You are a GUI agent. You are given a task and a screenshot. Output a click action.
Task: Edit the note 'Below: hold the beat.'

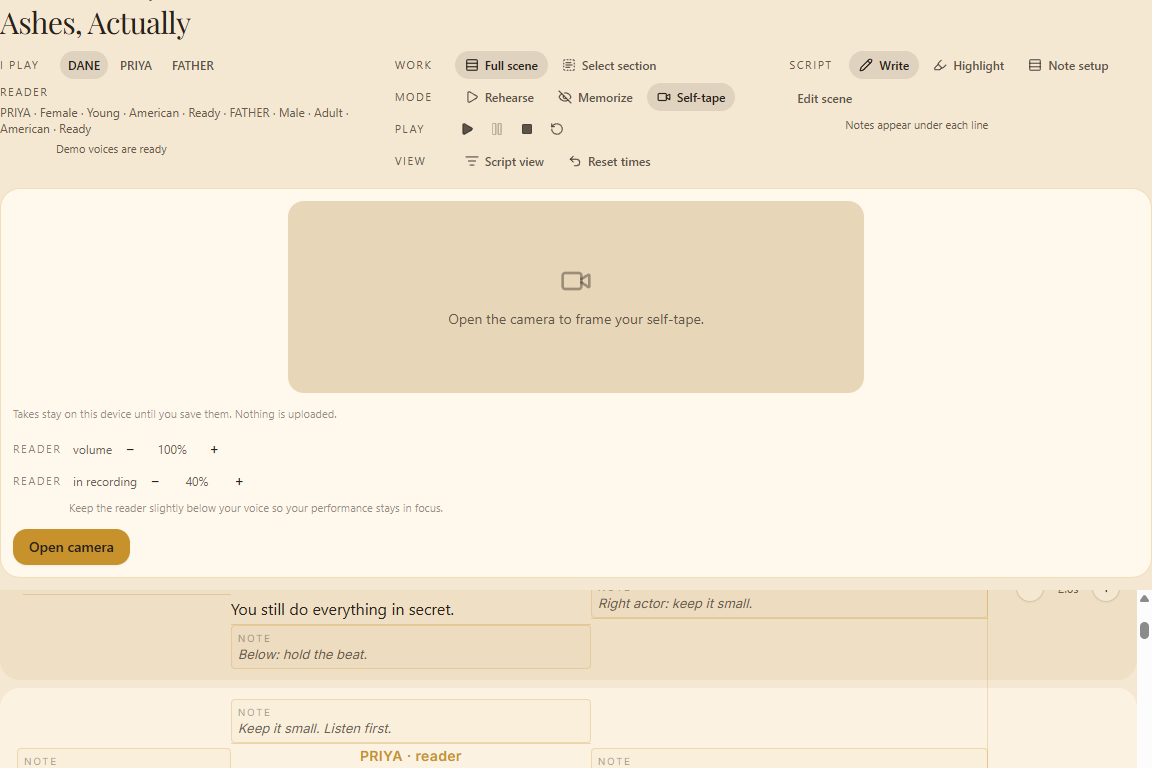click(x=411, y=647)
